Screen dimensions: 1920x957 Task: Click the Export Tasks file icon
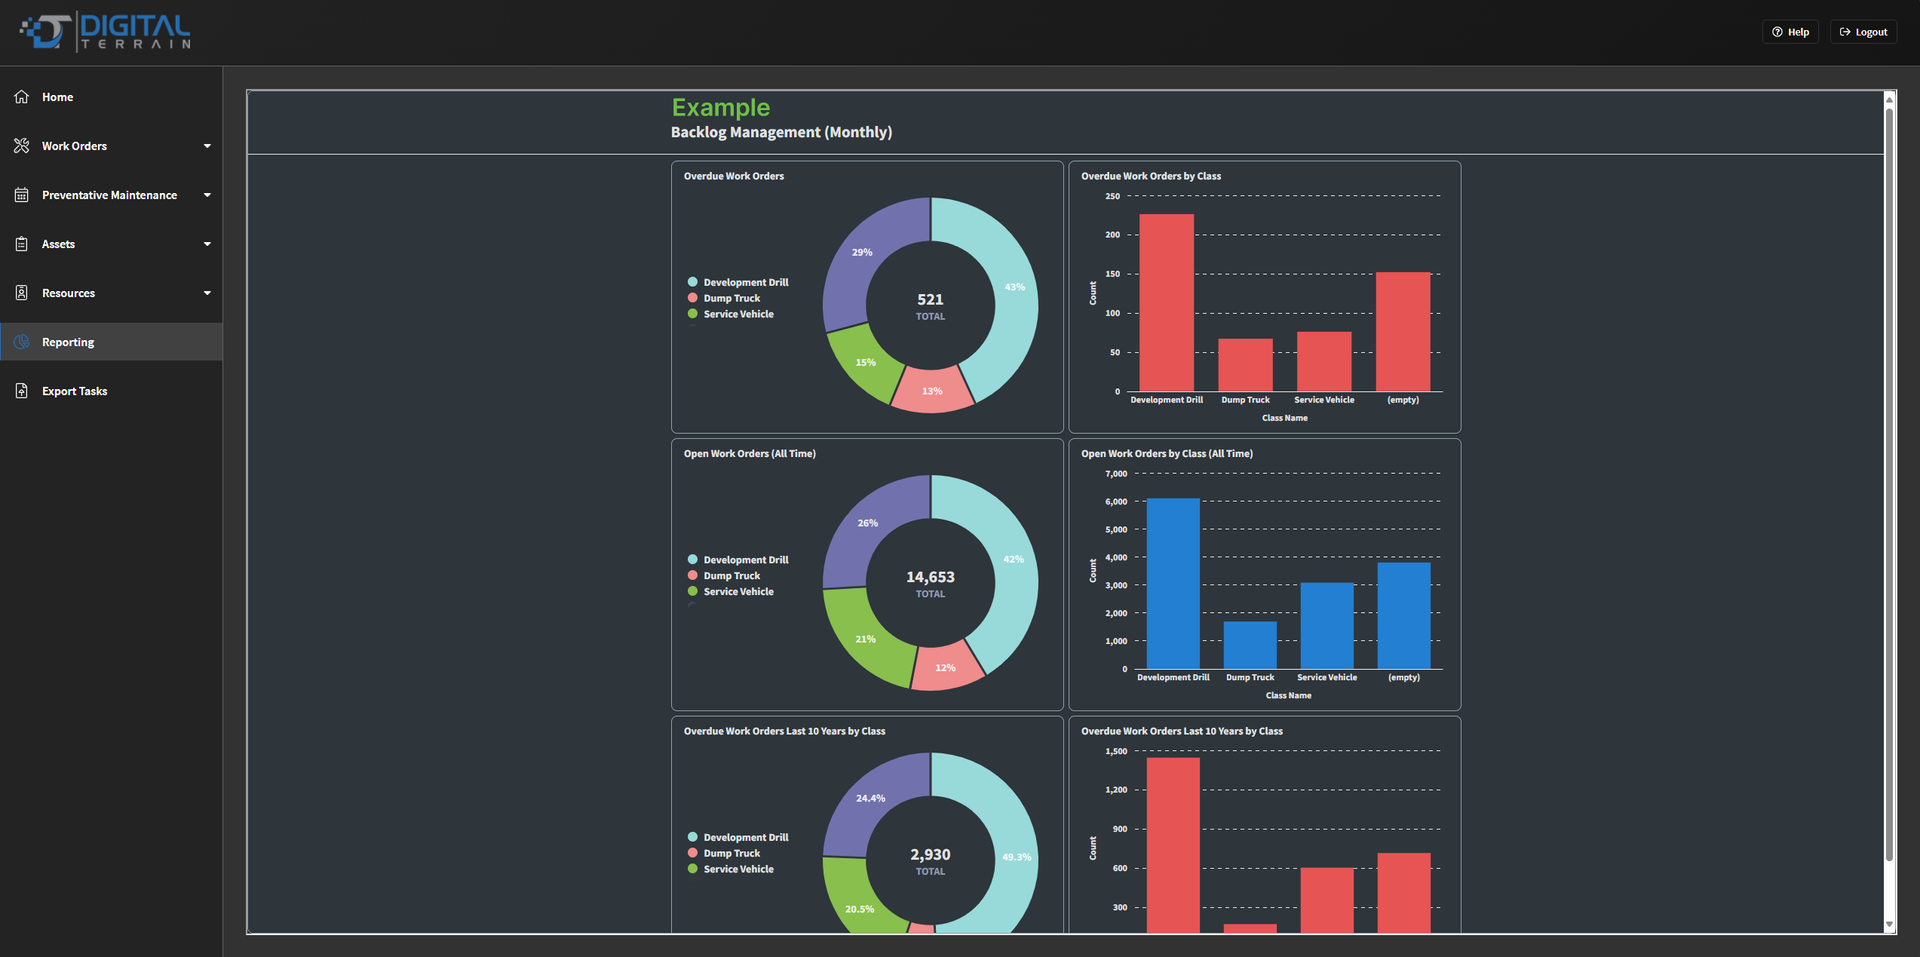(22, 391)
